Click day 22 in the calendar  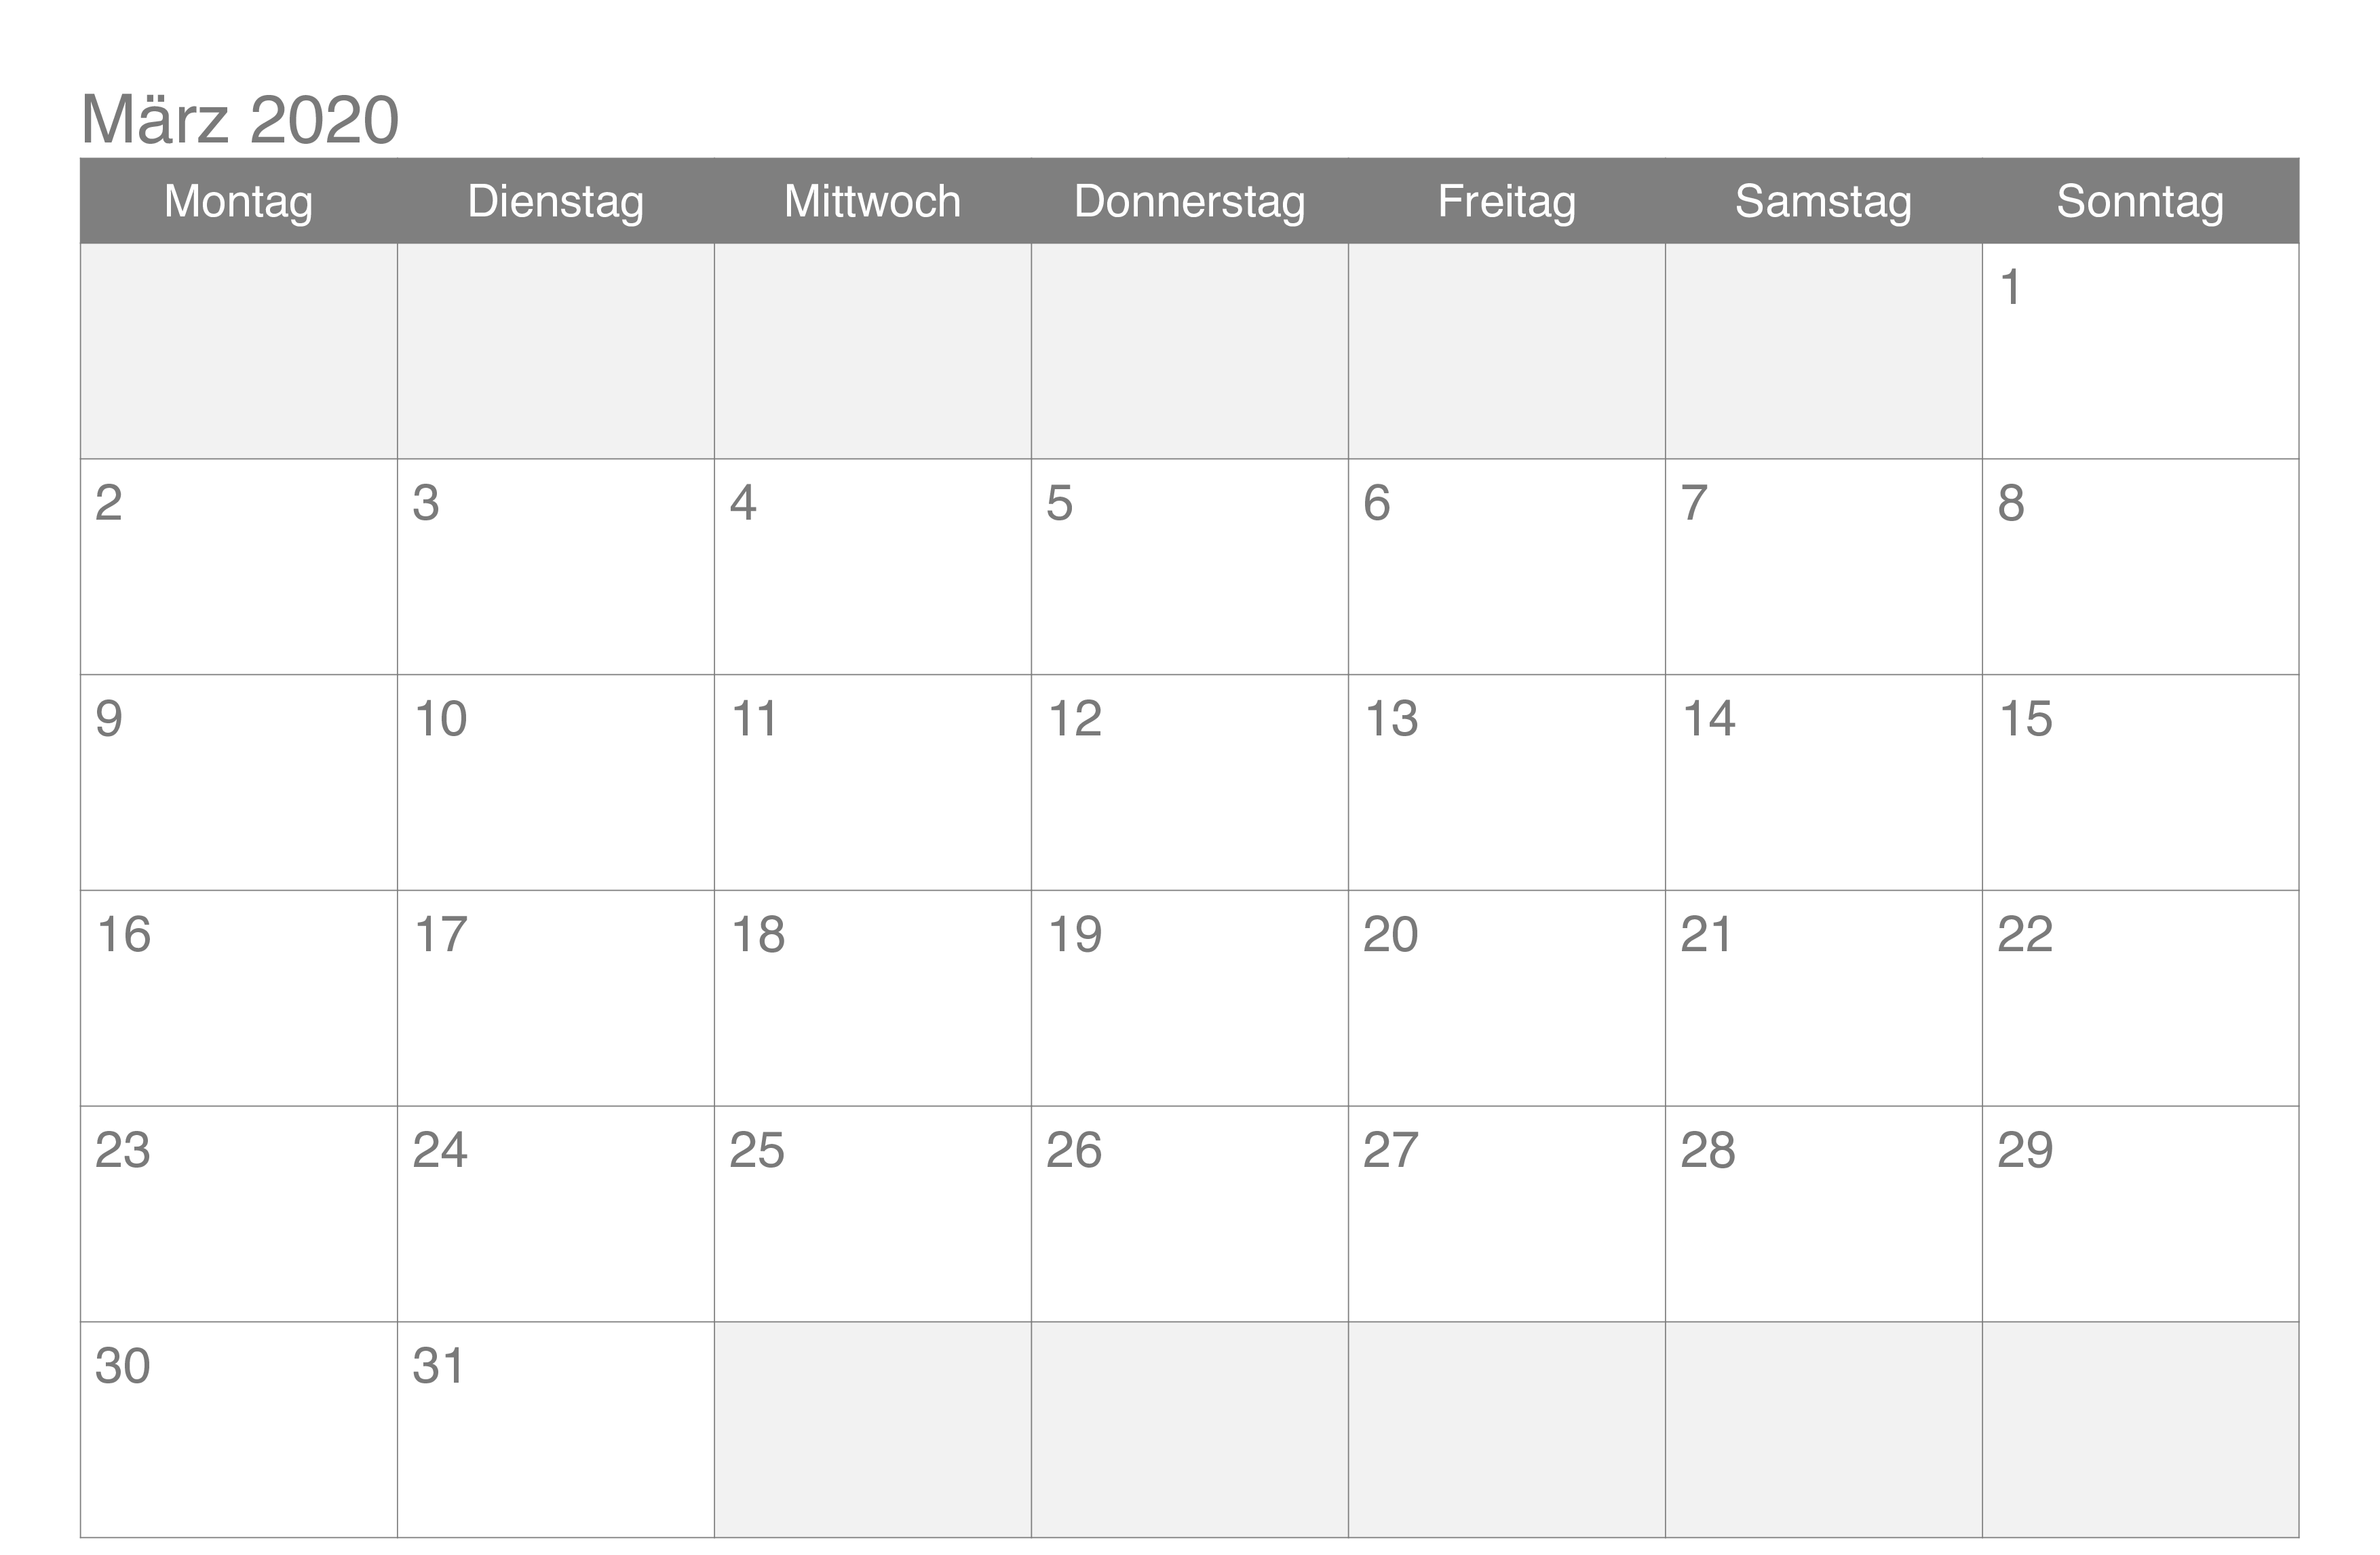click(x=2140, y=997)
